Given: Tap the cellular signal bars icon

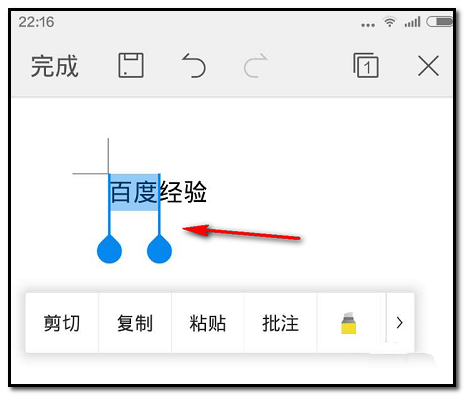Looking at the screenshot, I should pyautogui.click(x=412, y=22).
